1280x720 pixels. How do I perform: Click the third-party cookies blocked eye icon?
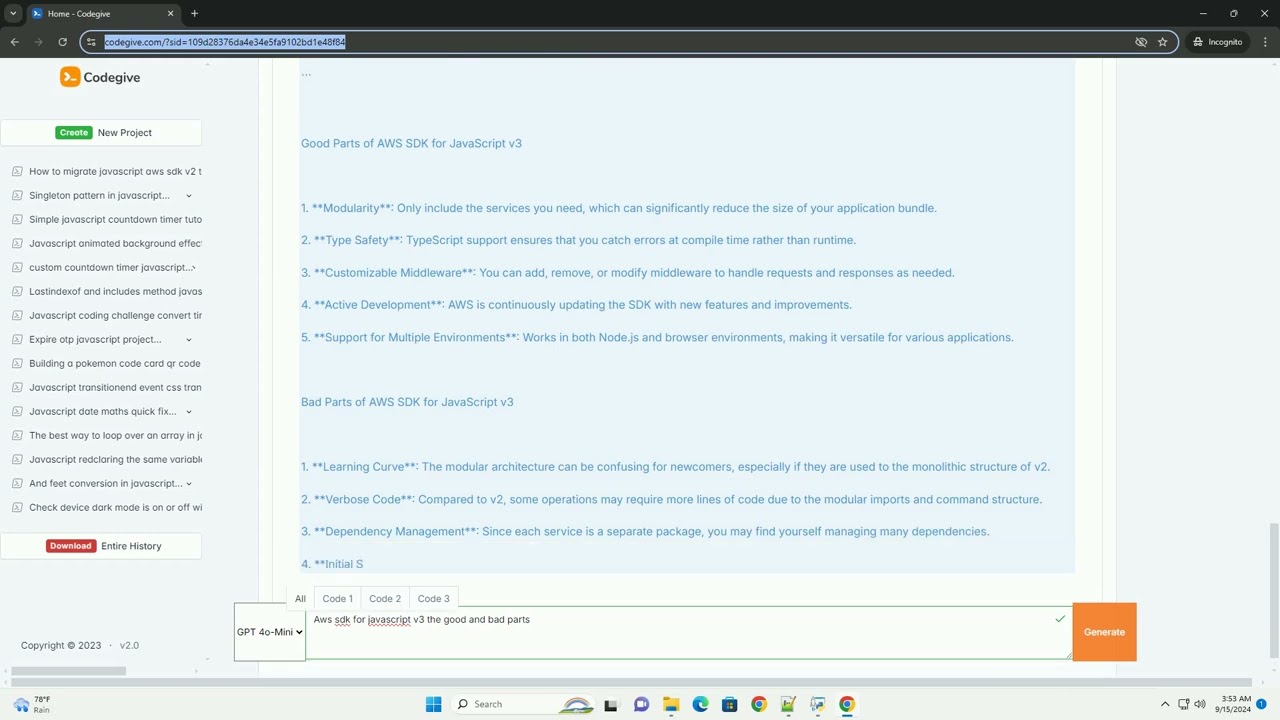coord(1141,42)
